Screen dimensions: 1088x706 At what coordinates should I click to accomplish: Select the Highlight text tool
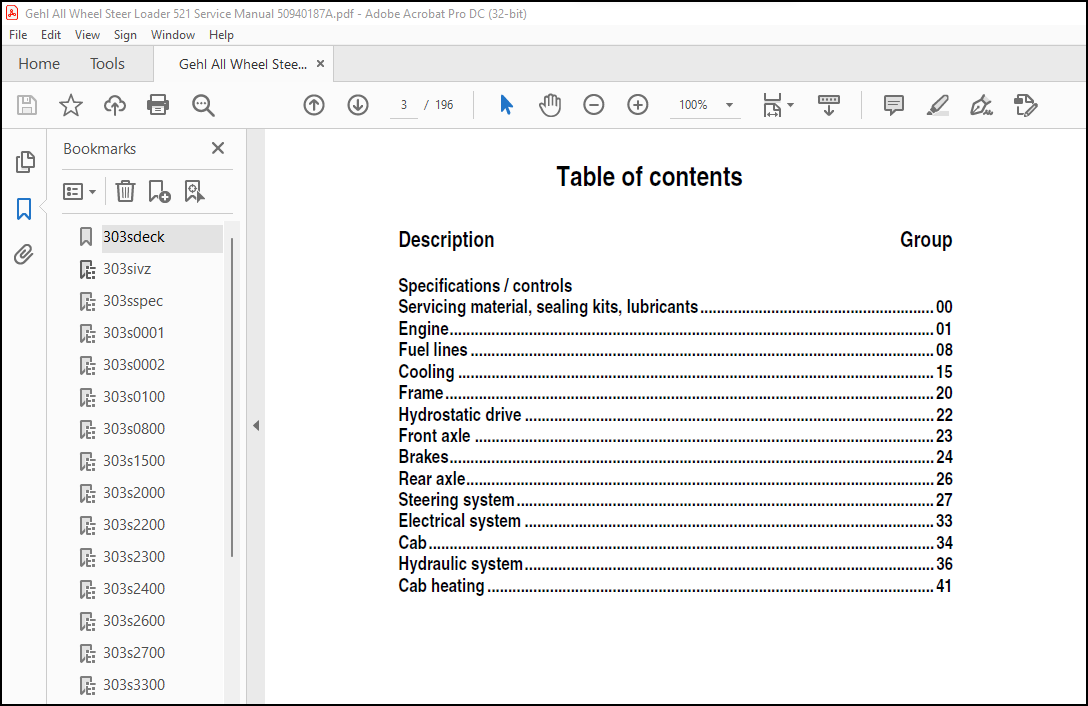[937, 106]
